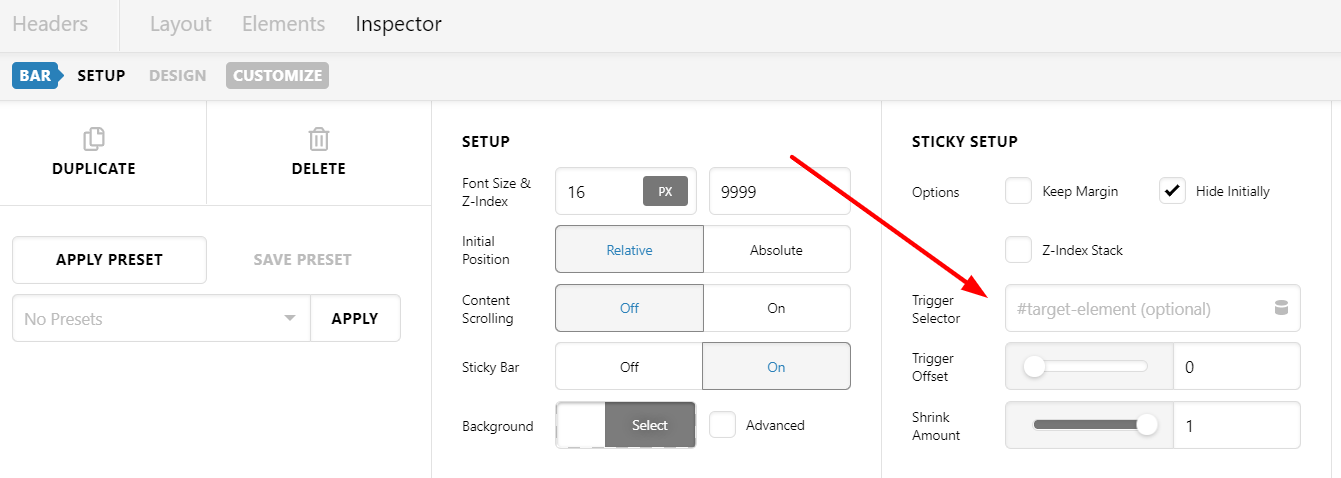Click the PX unit button

coord(665,191)
